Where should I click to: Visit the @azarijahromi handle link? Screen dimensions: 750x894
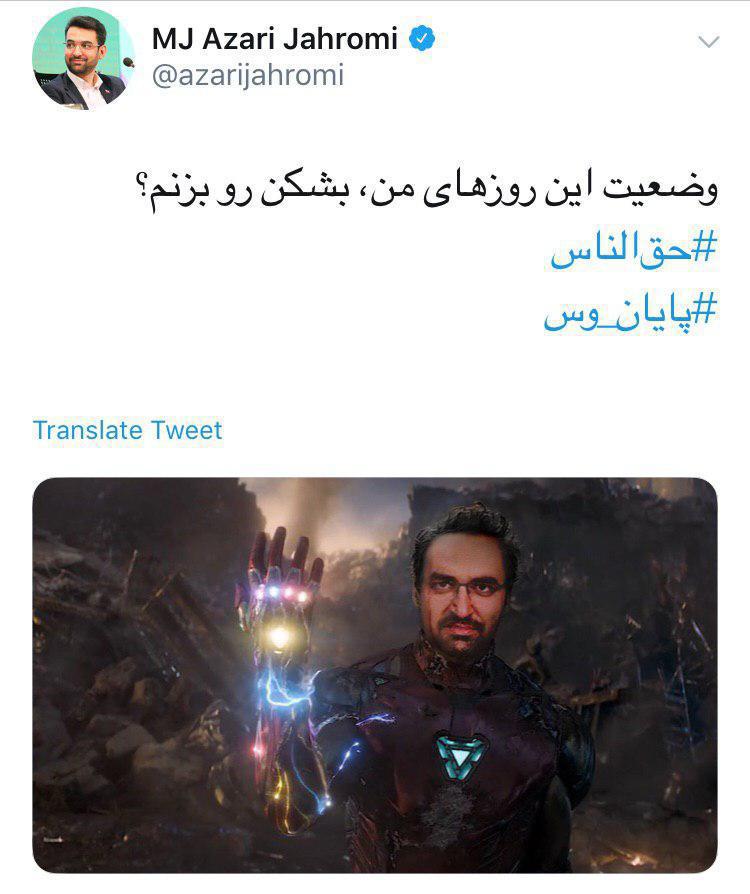pyautogui.click(x=248, y=75)
